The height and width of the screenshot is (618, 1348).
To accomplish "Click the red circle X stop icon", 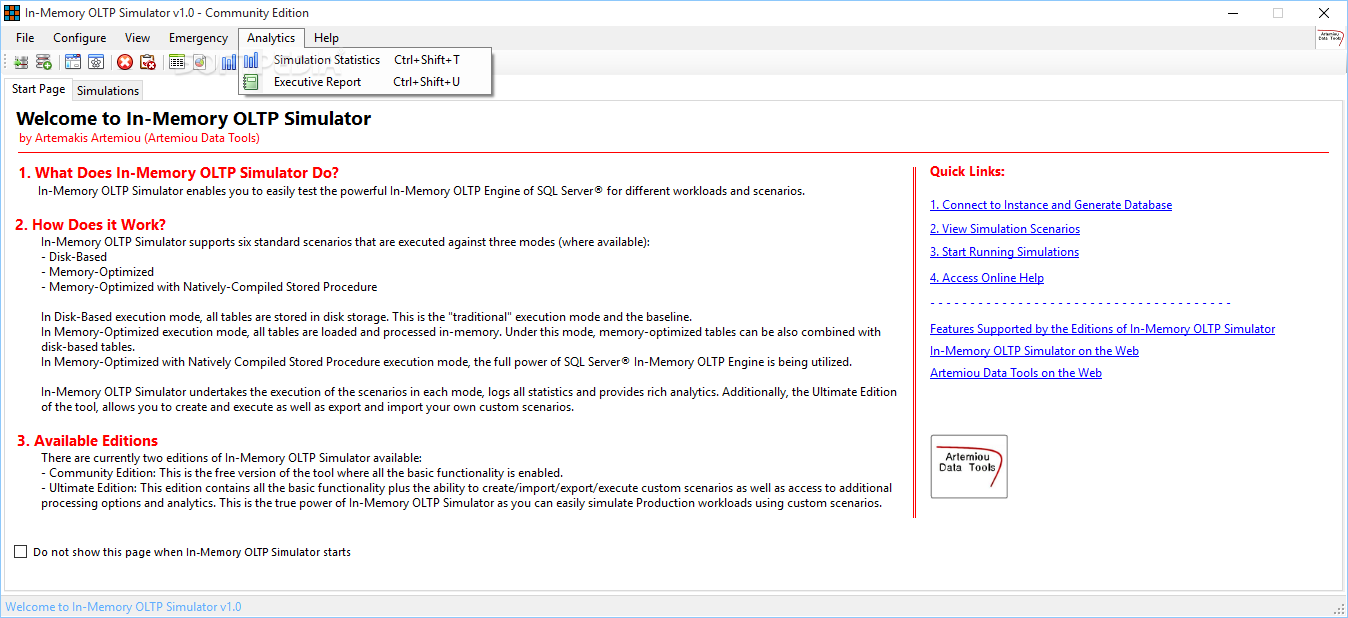I will 125,62.
